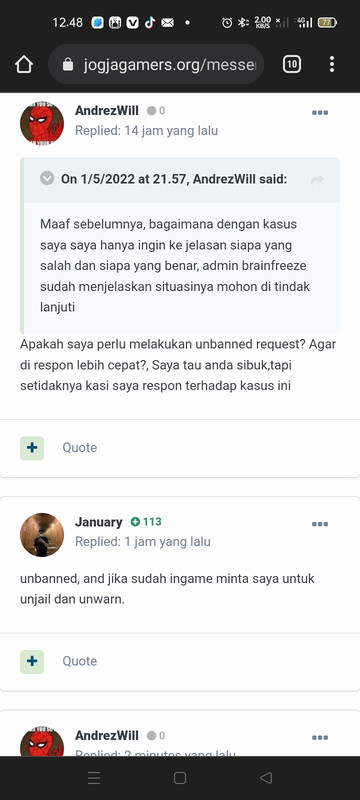Open January's profile from username link

coord(98,522)
